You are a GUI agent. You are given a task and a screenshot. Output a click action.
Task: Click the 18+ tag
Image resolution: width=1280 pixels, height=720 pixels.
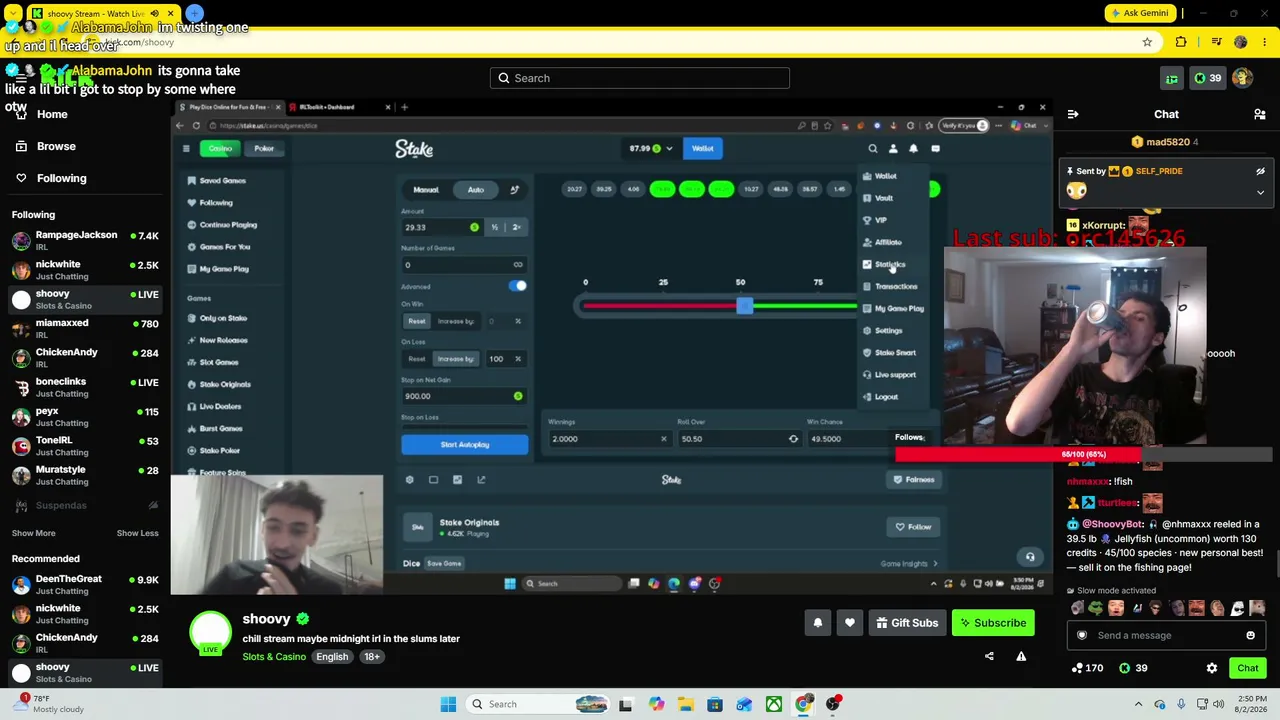(372, 657)
